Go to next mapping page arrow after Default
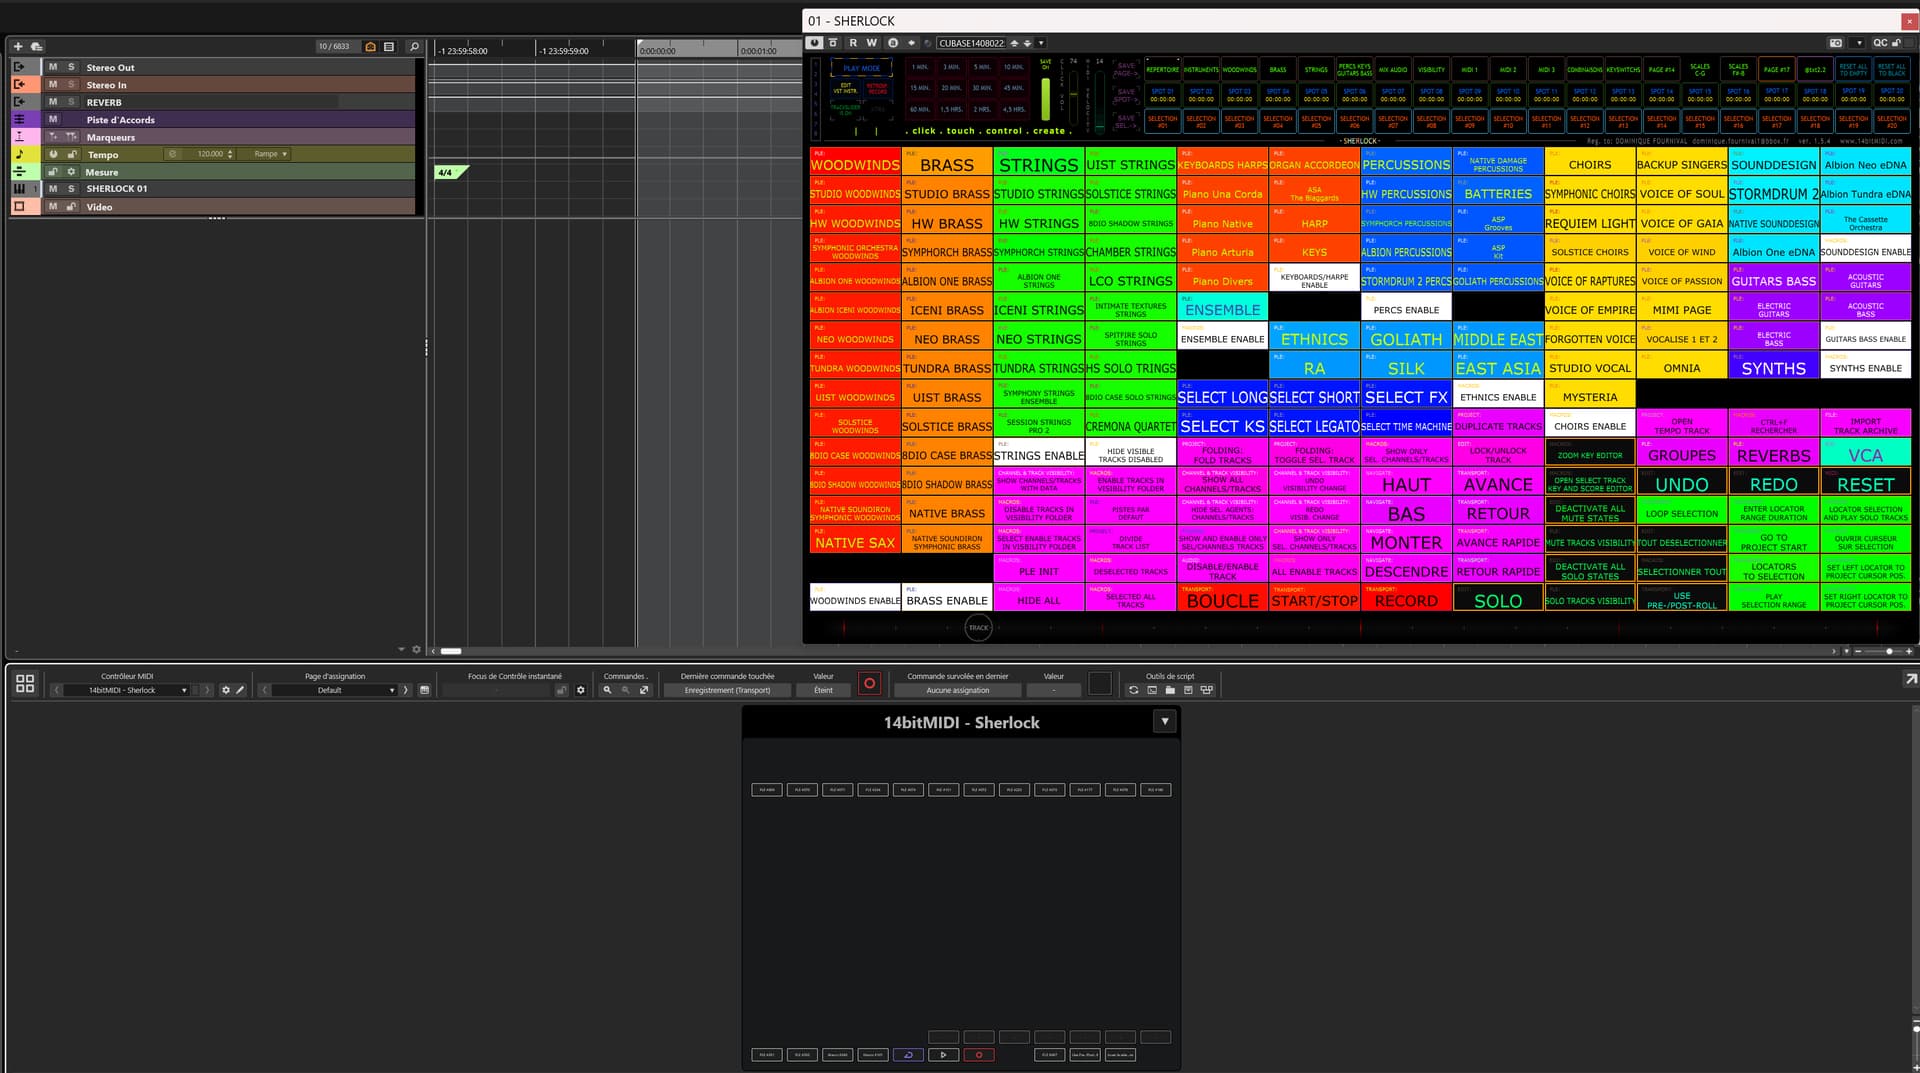Viewport: 1920px width, 1073px height. (x=406, y=690)
